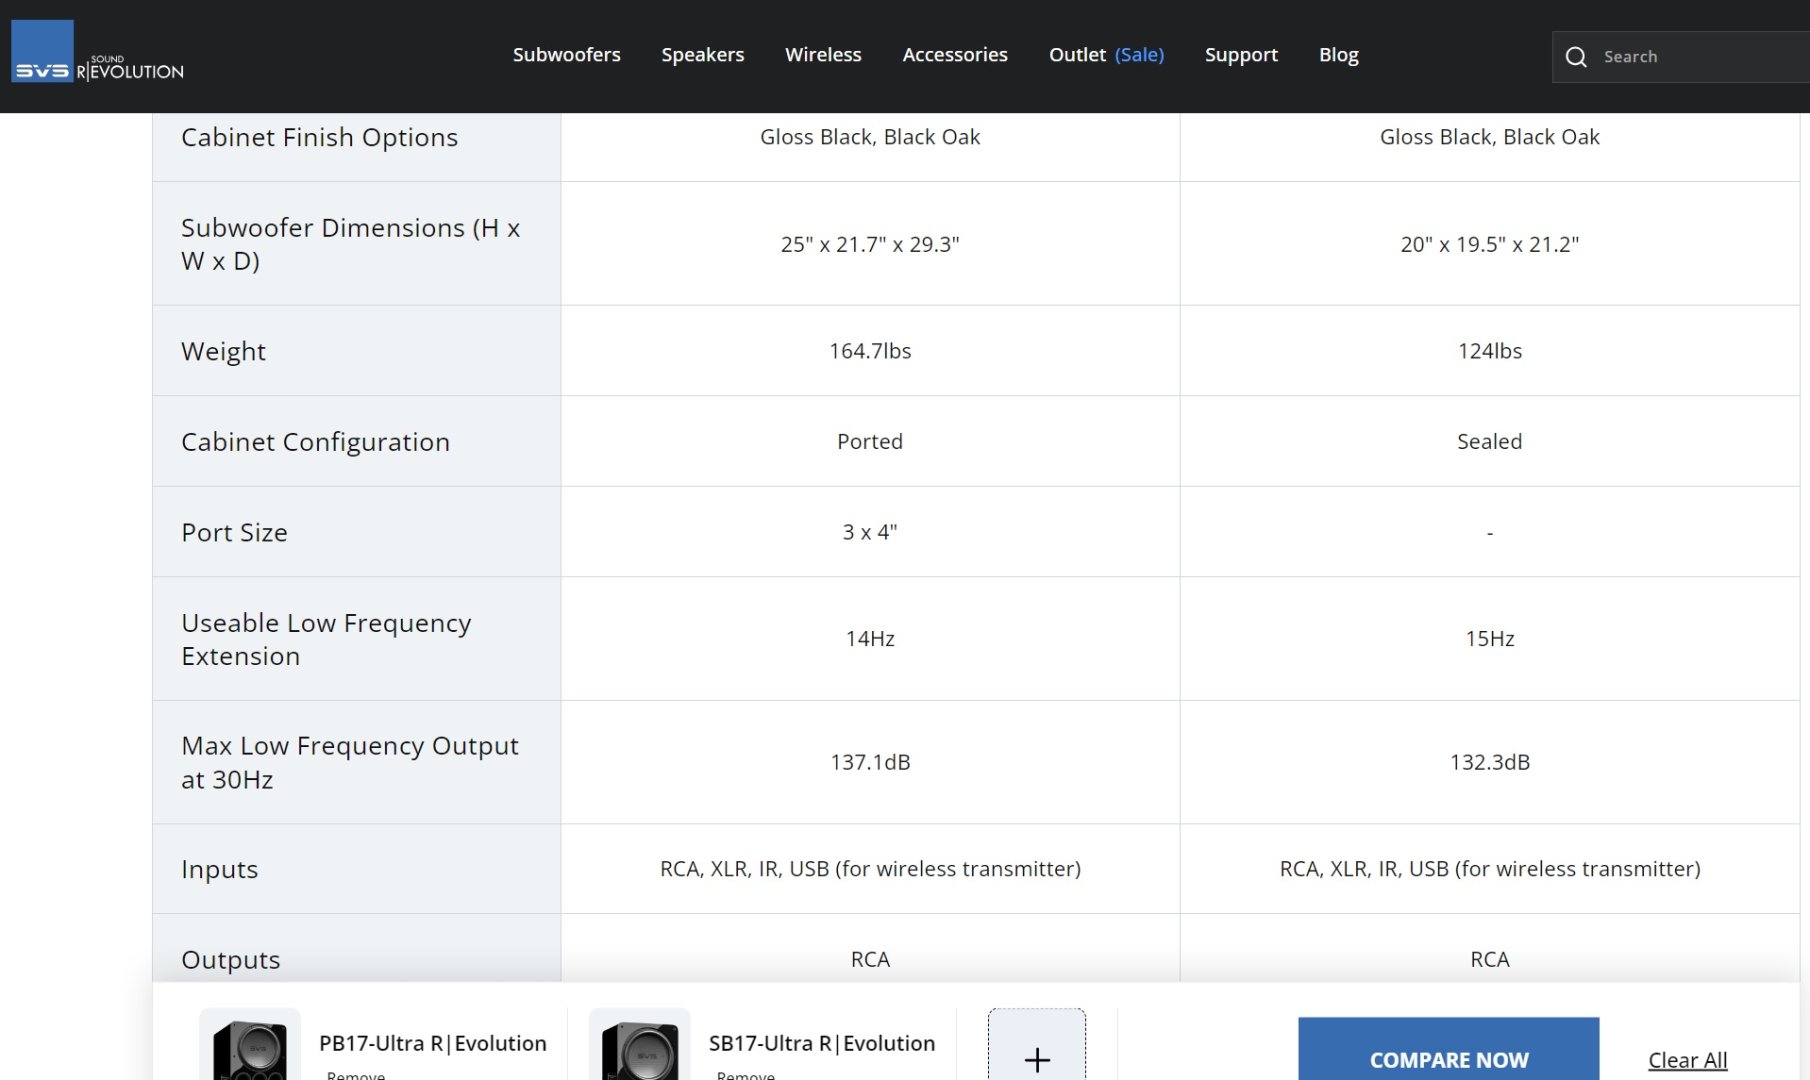
Task: Click Max Low Frequency Output label
Action: pyautogui.click(x=350, y=763)
